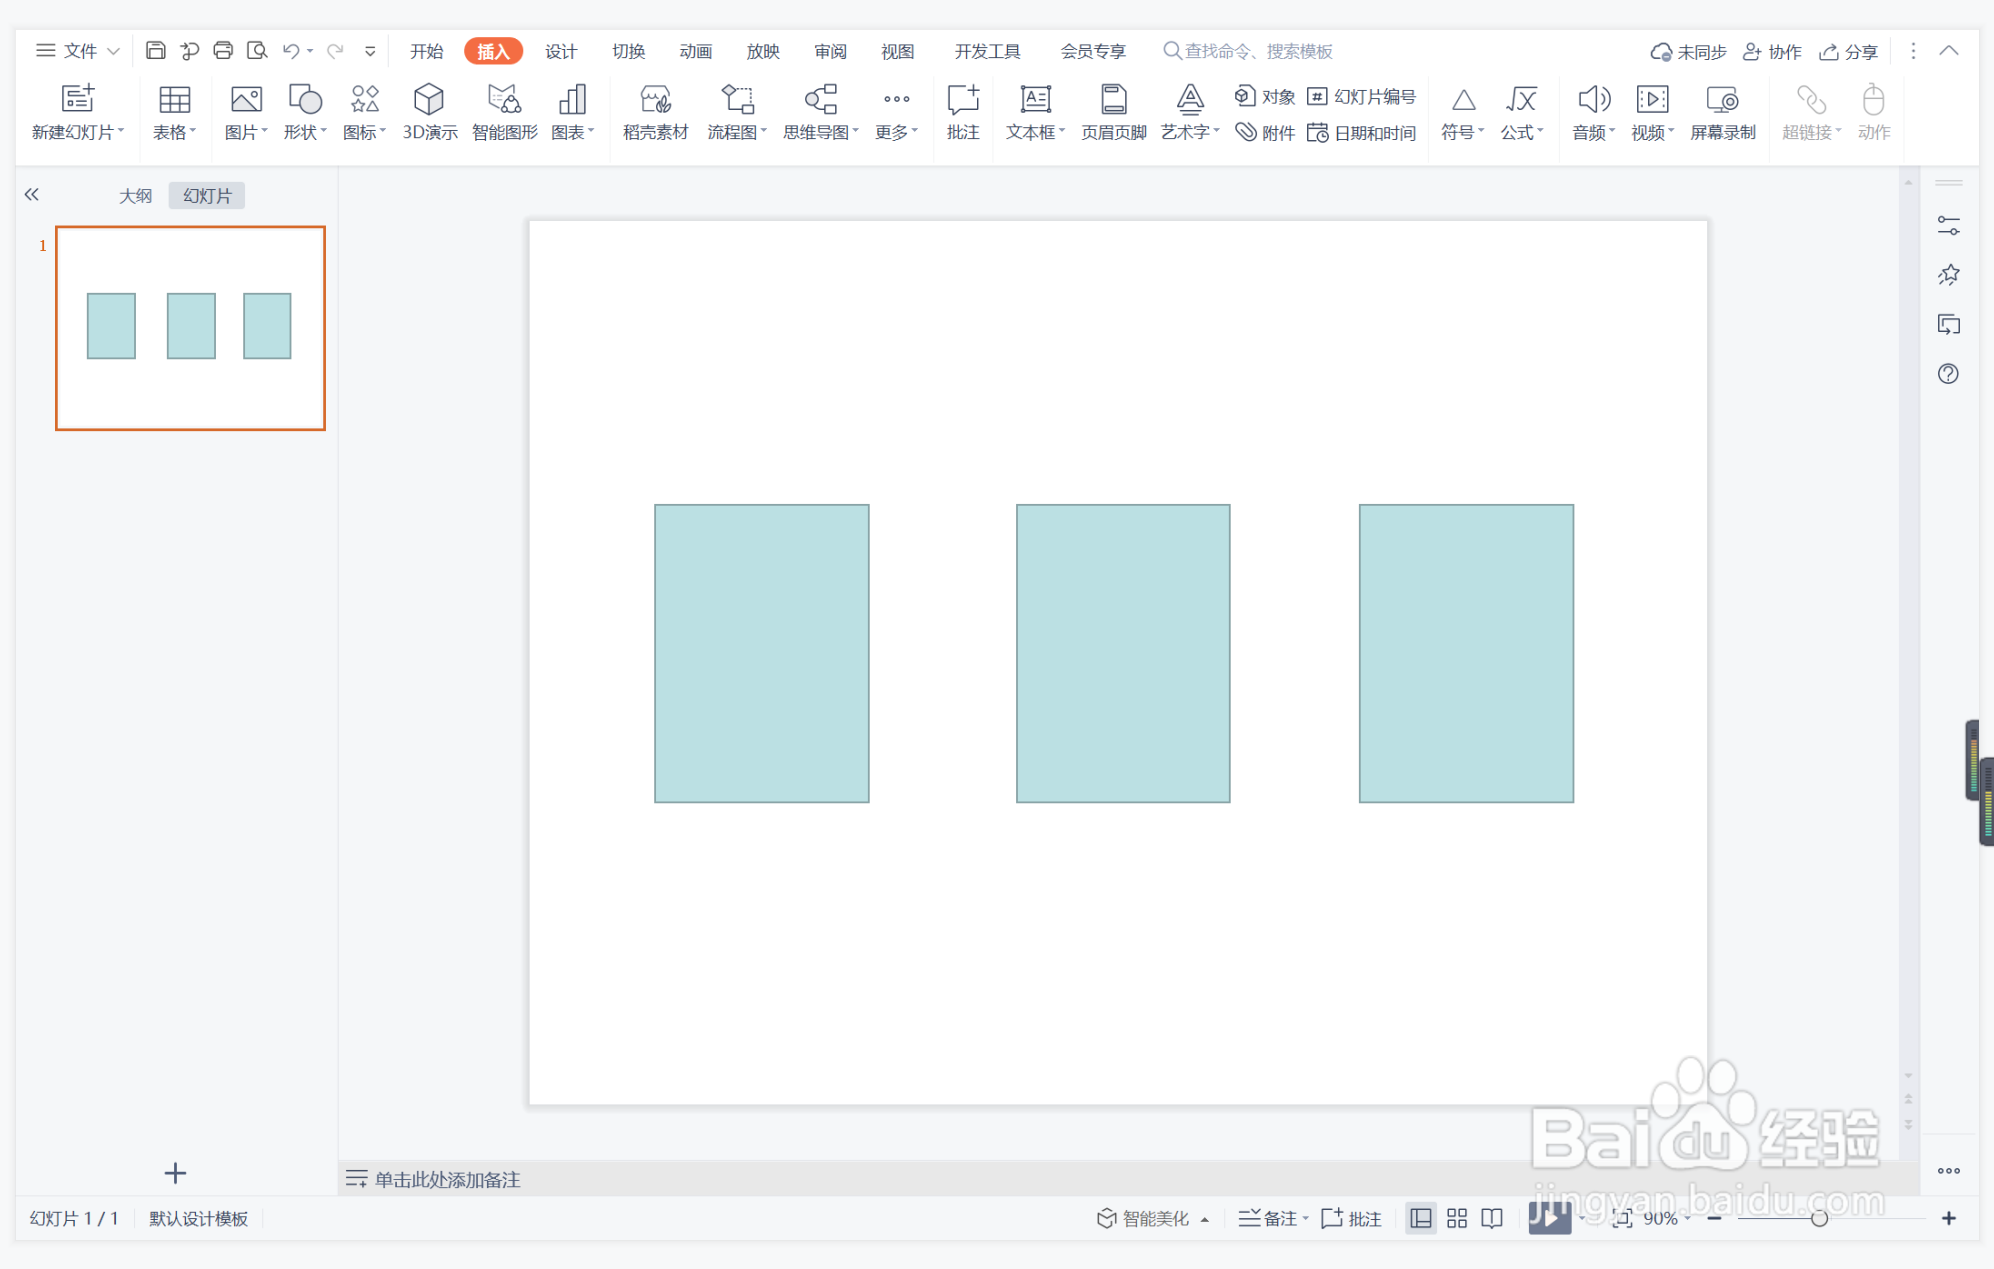
Task: Toggle reading view in status bar
Action: pyautogui.click(x=1492, y=1218)
